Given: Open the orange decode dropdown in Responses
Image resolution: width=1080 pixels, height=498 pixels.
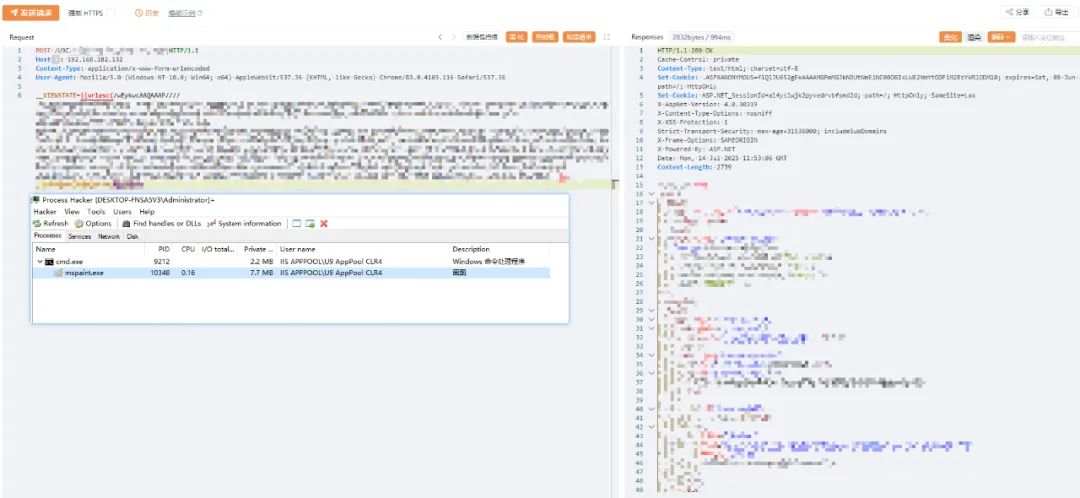Looking at the screenshot, I should tap(1001, 37).
